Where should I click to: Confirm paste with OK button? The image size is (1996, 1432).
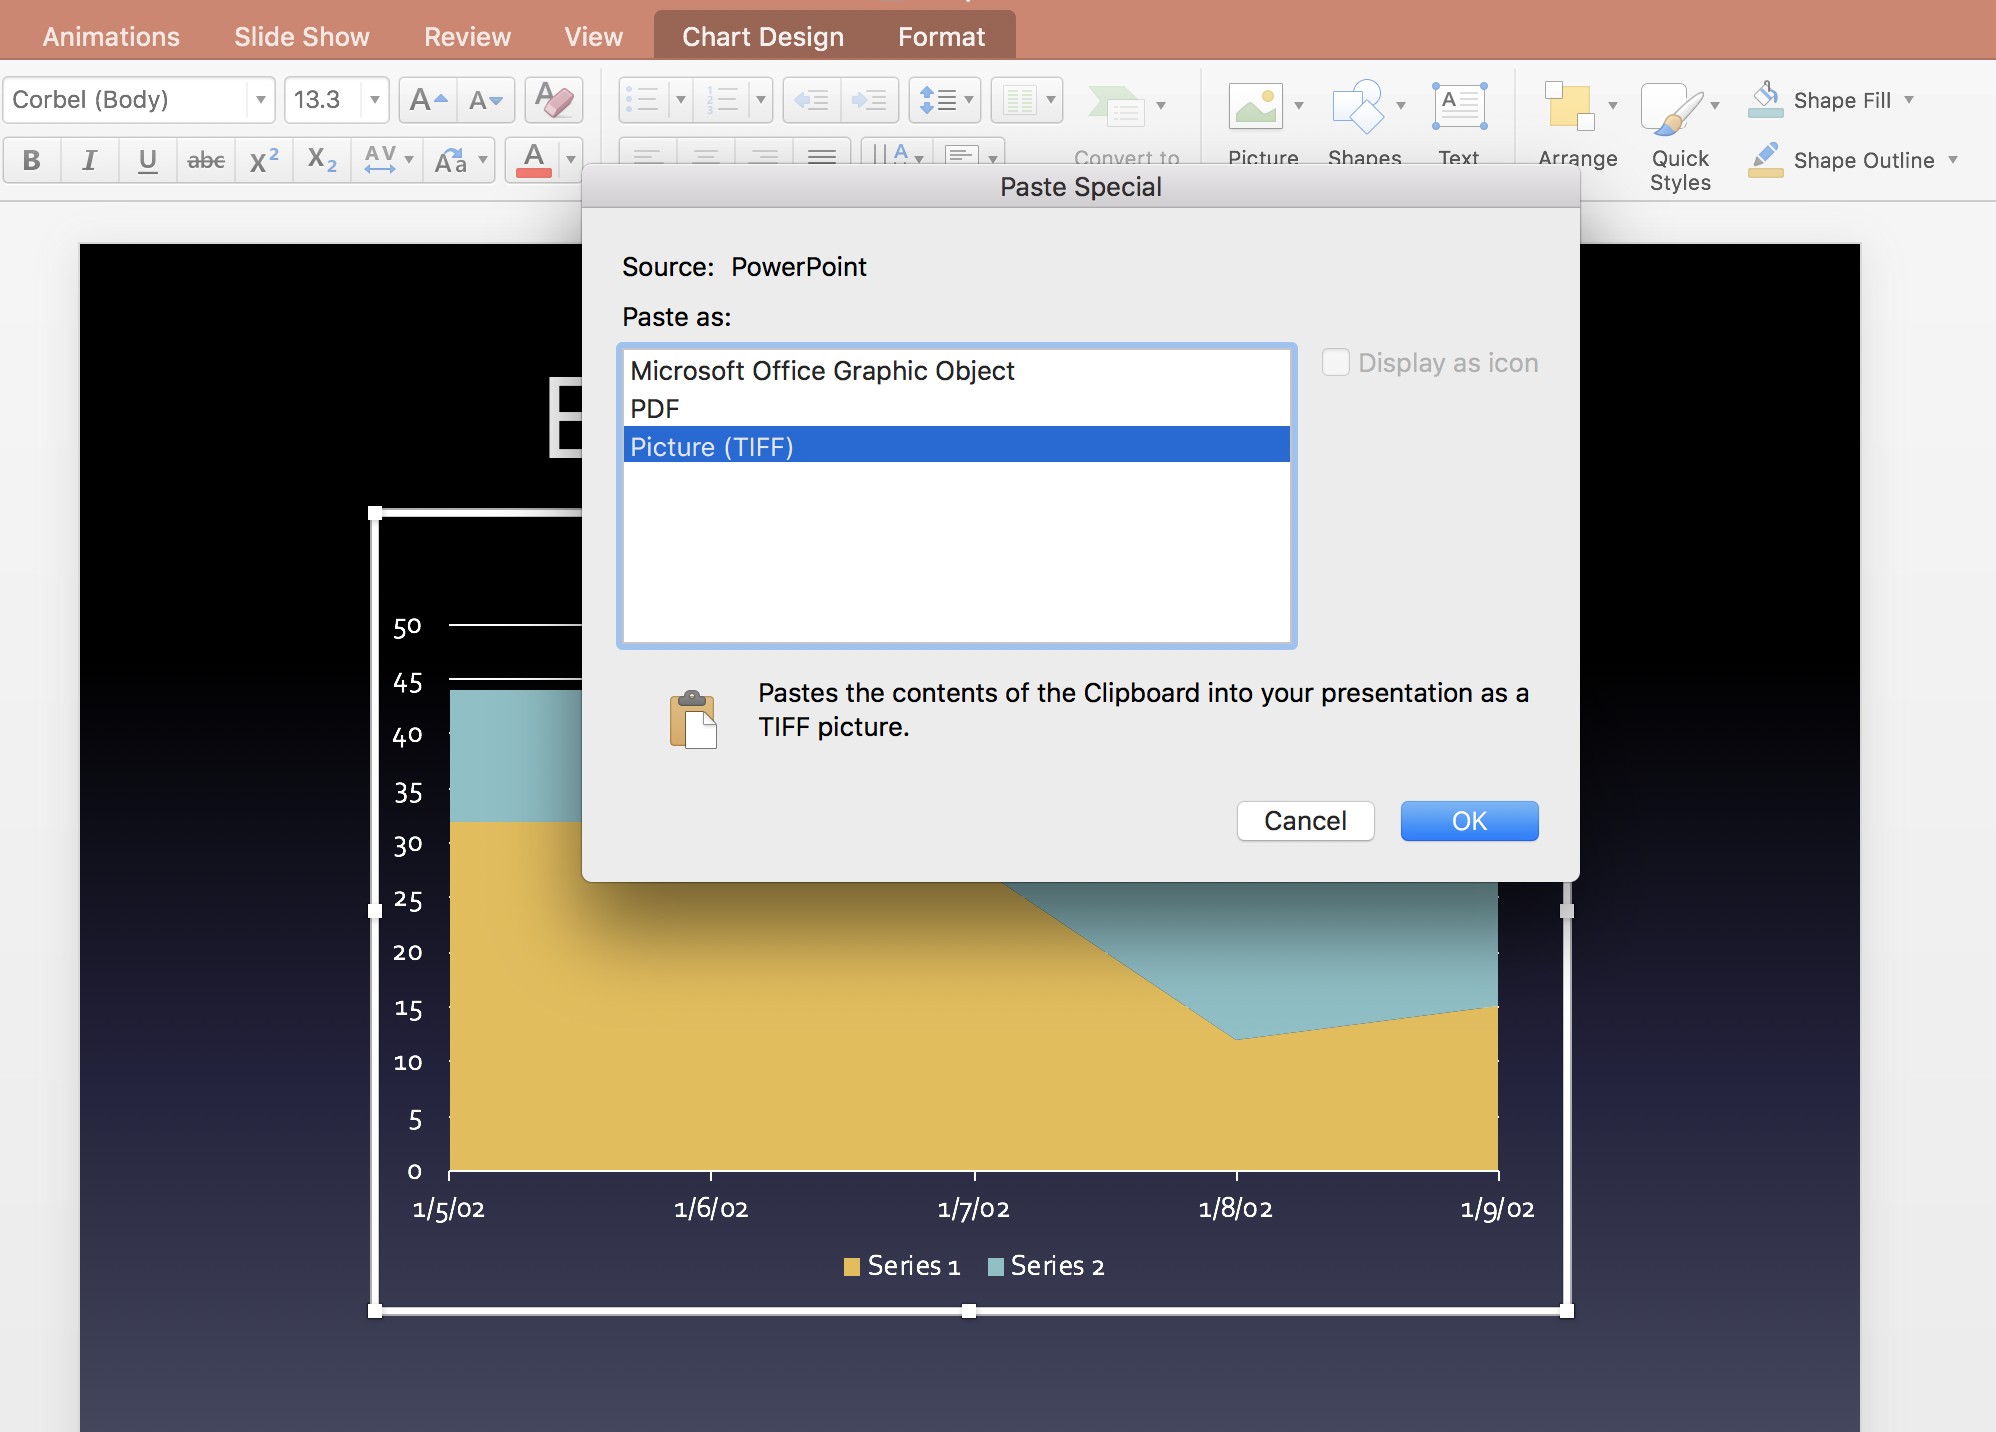coord(1469,820)
